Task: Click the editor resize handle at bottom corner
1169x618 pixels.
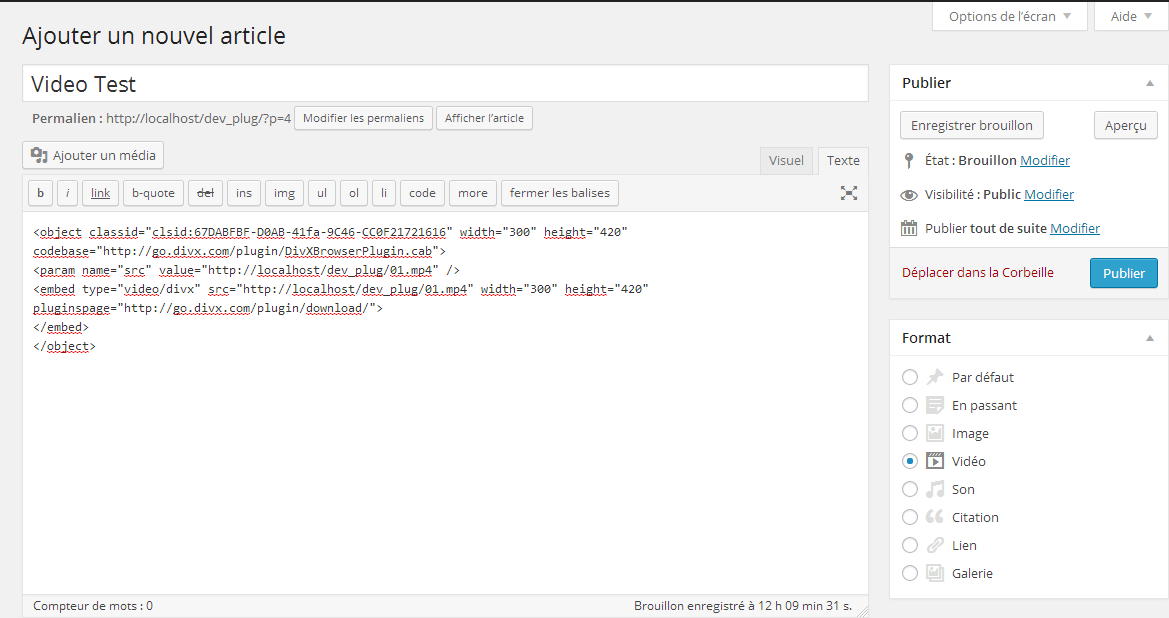Action: coord(863,611)
